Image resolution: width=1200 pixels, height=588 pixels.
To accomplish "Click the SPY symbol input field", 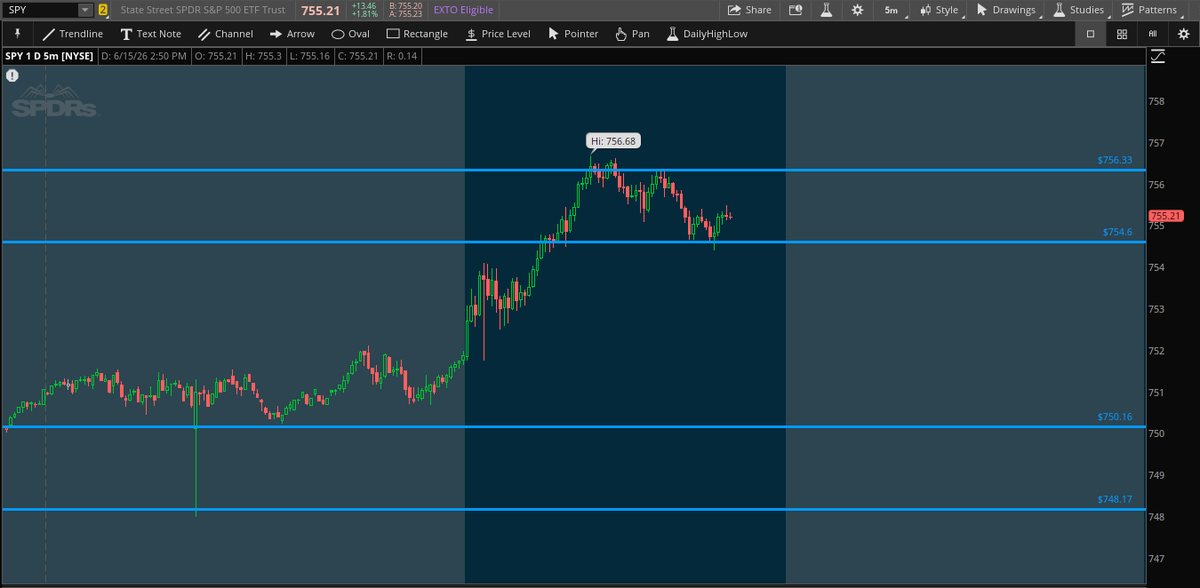I will coord(40,9).
